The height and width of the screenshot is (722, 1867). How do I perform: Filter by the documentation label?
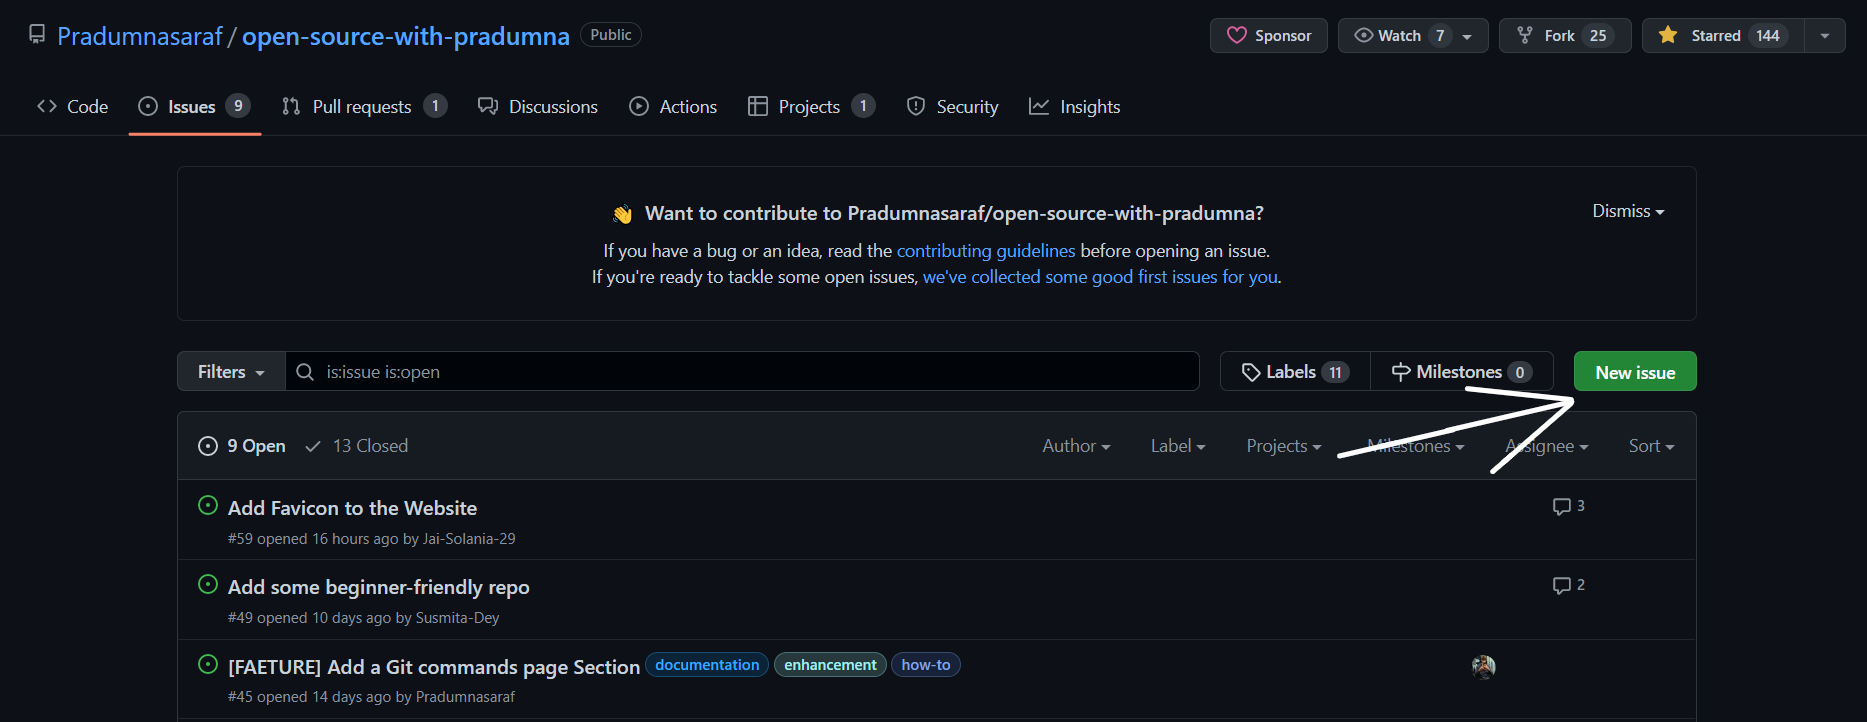click(707, 665)
